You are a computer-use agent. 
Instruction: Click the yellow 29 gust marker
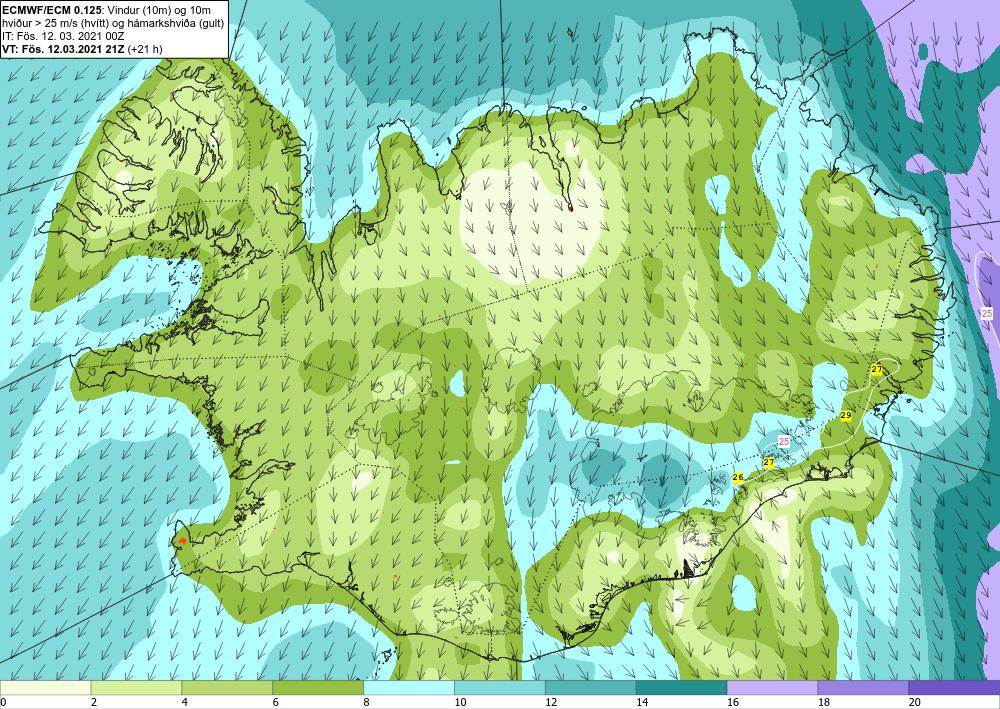[846, 415]
